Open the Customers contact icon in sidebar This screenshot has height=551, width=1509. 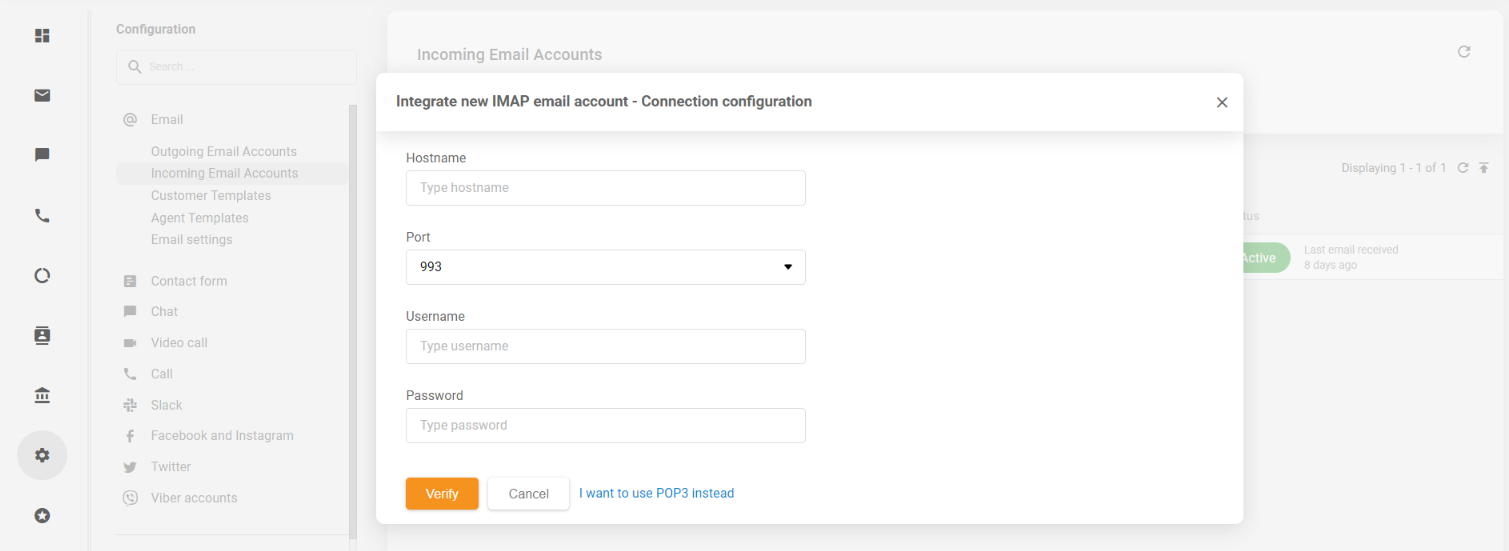click(42, 335)
